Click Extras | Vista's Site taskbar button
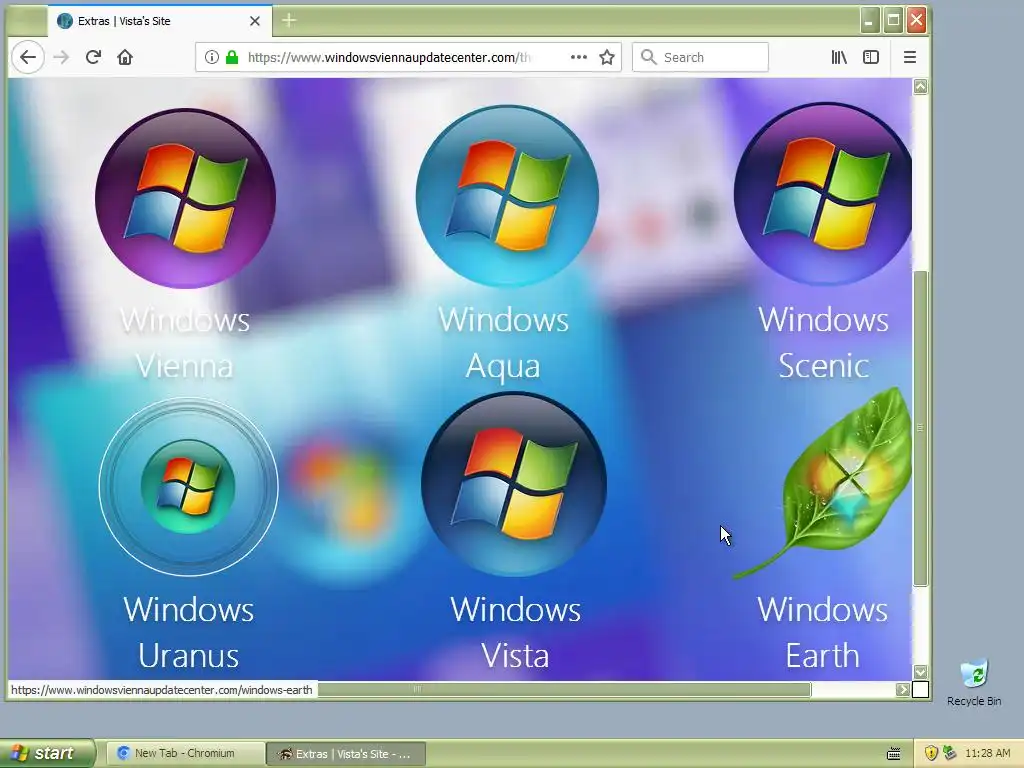The width and height of the screenshot is (1024, 768). pyautogui.click(x=347, y=754)
